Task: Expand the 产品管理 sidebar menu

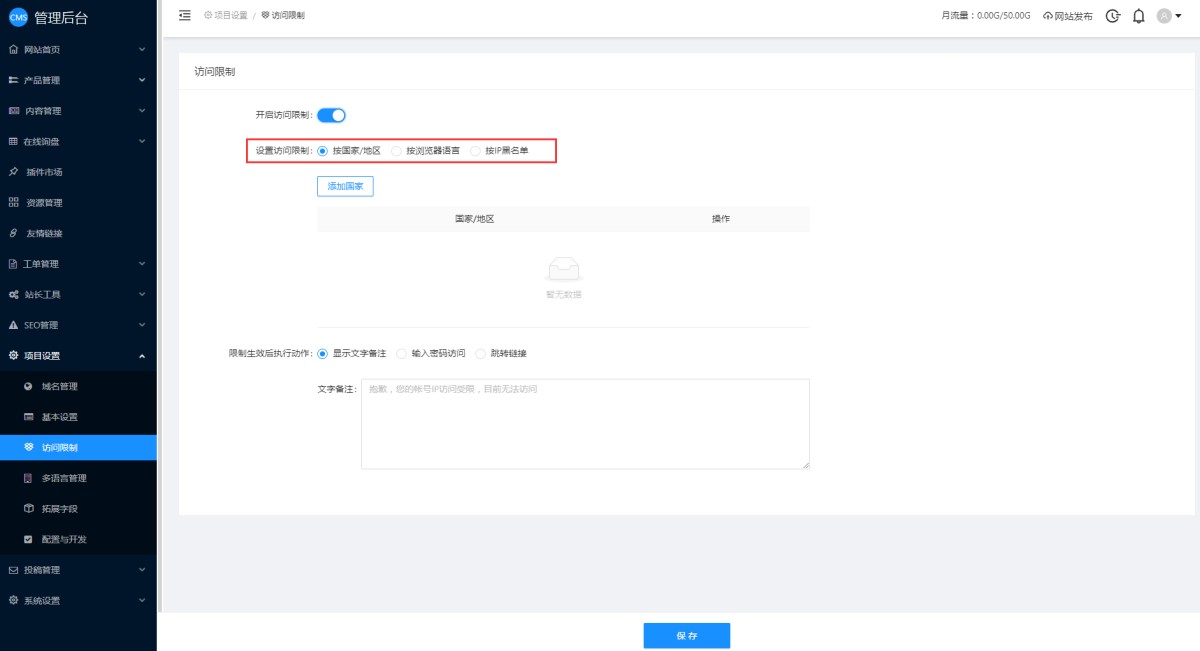Action: point(78,80)
